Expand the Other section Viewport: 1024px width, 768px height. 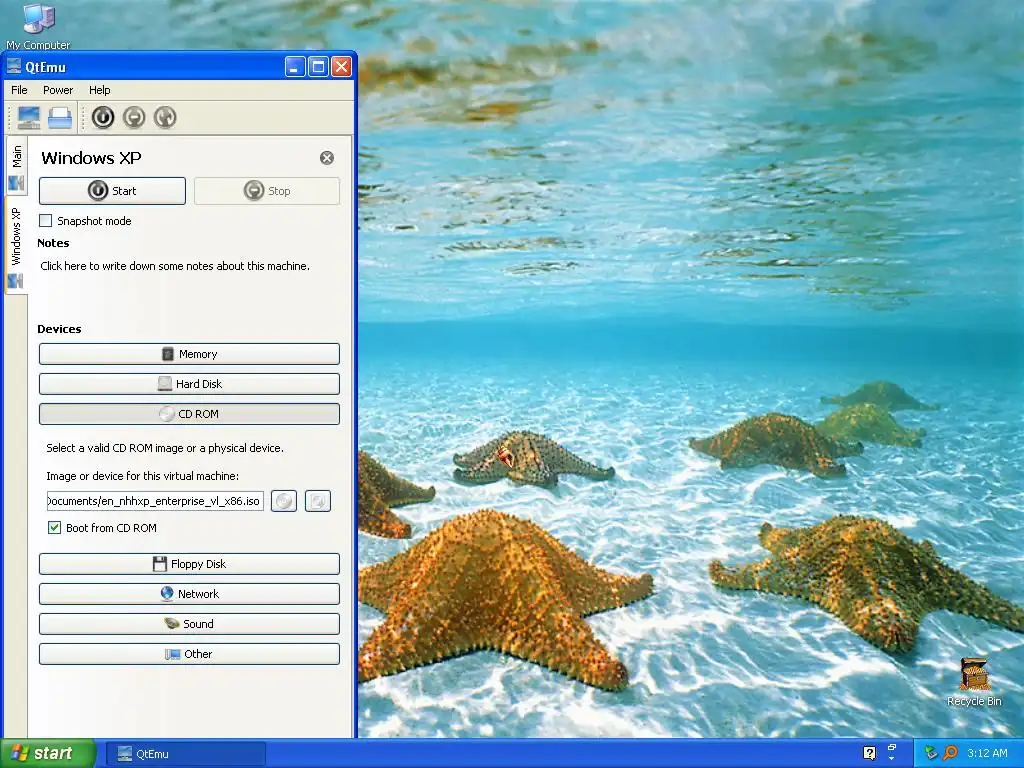(189, 654)
